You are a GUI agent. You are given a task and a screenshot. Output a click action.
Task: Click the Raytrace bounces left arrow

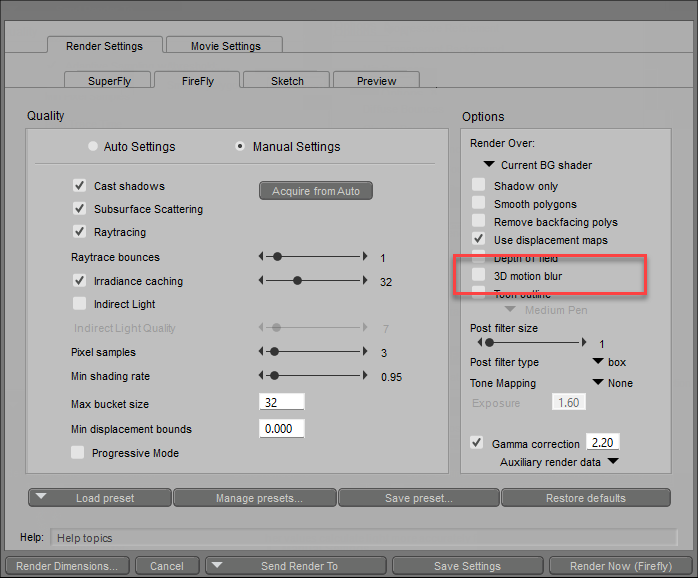point(262,257)
